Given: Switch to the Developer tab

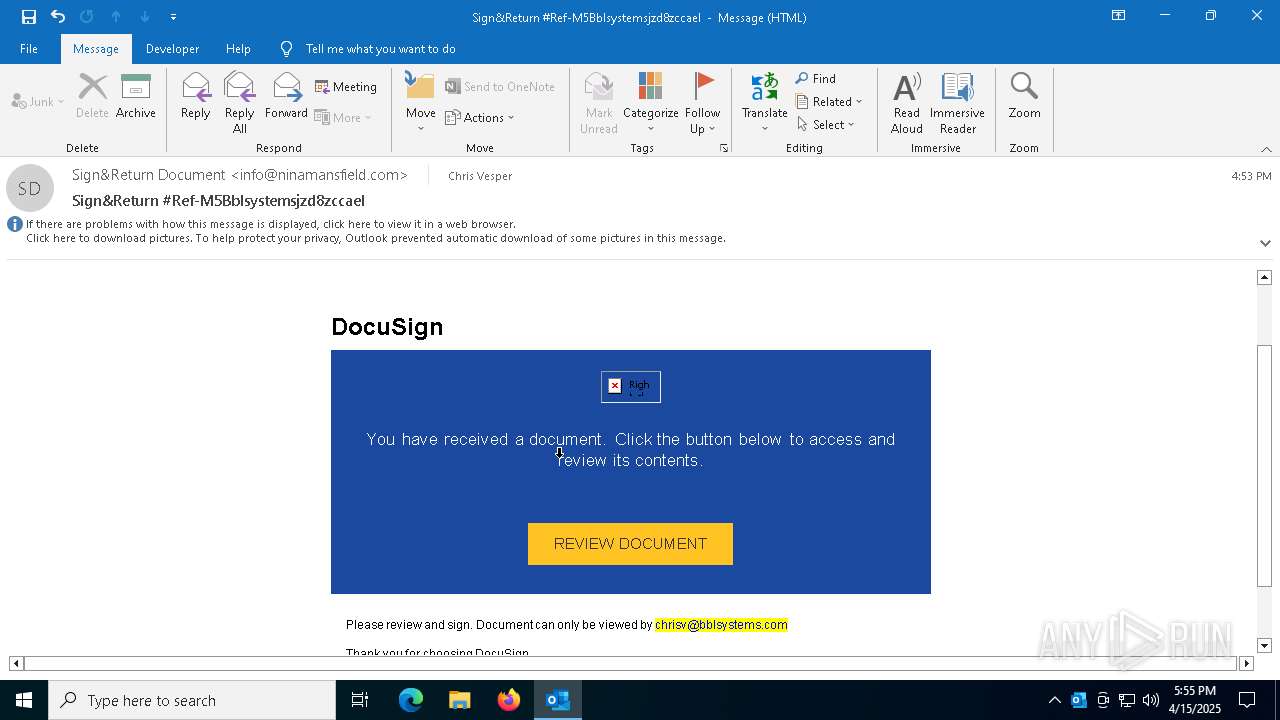Looking at the screenshot, I should click(172, 49).
